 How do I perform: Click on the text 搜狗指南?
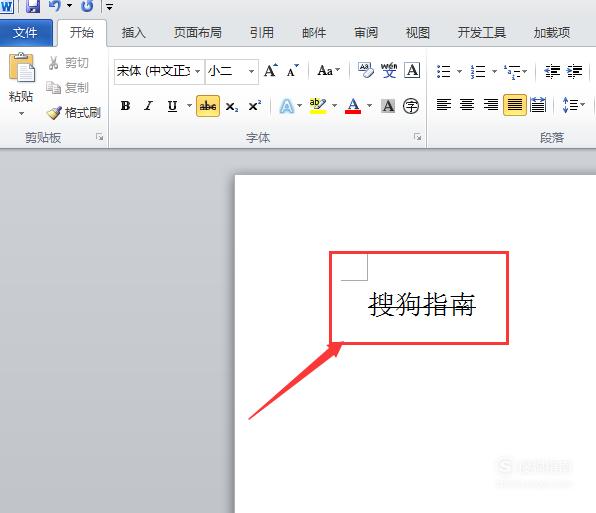pos(422,304)
